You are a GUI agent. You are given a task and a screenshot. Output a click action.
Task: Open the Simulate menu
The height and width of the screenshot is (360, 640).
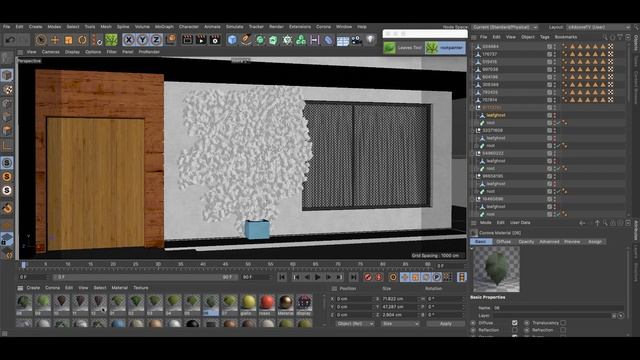click(234, 27)
